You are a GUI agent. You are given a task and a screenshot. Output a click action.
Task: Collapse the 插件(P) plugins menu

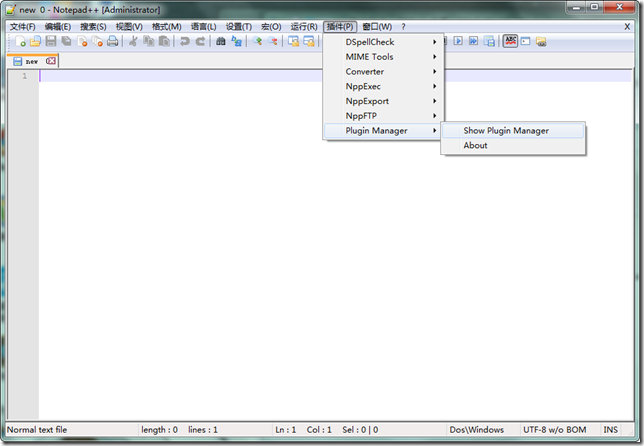(x=340, y=27)
